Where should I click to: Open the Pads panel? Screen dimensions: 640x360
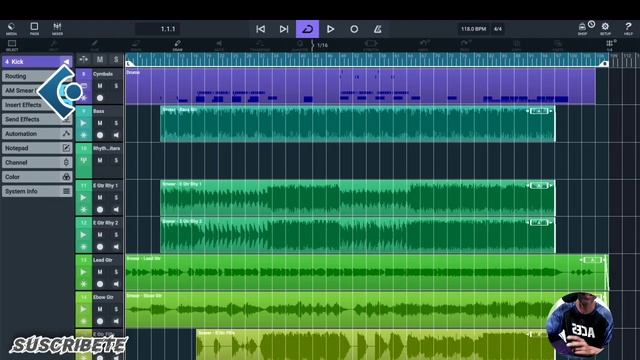pyautogui.click(x=34, y=29)
